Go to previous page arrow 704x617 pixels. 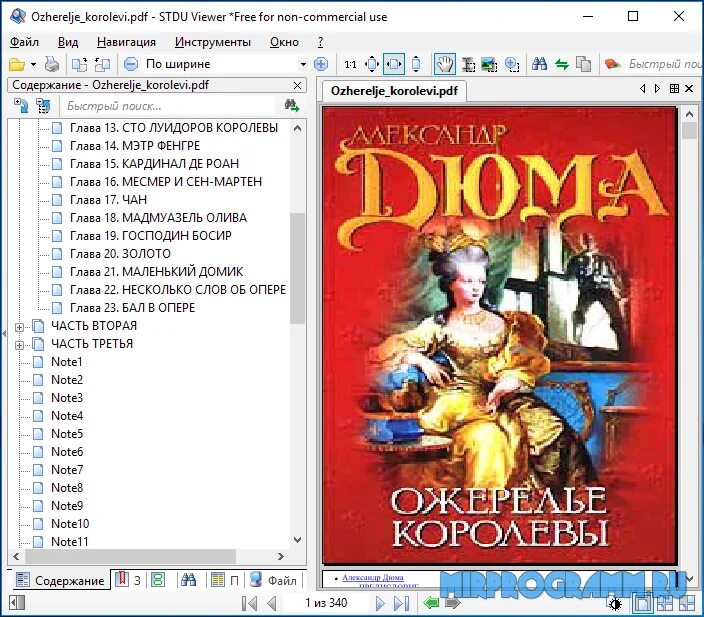click(x=272, y=603)
